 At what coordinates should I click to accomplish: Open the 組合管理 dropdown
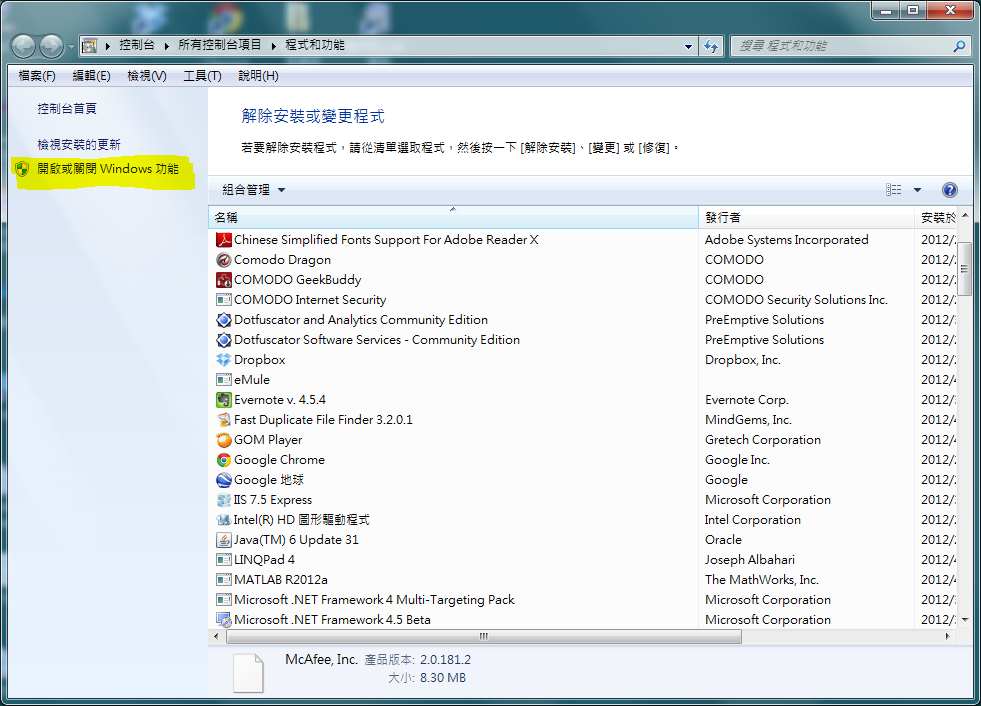[x=253, y=190]
